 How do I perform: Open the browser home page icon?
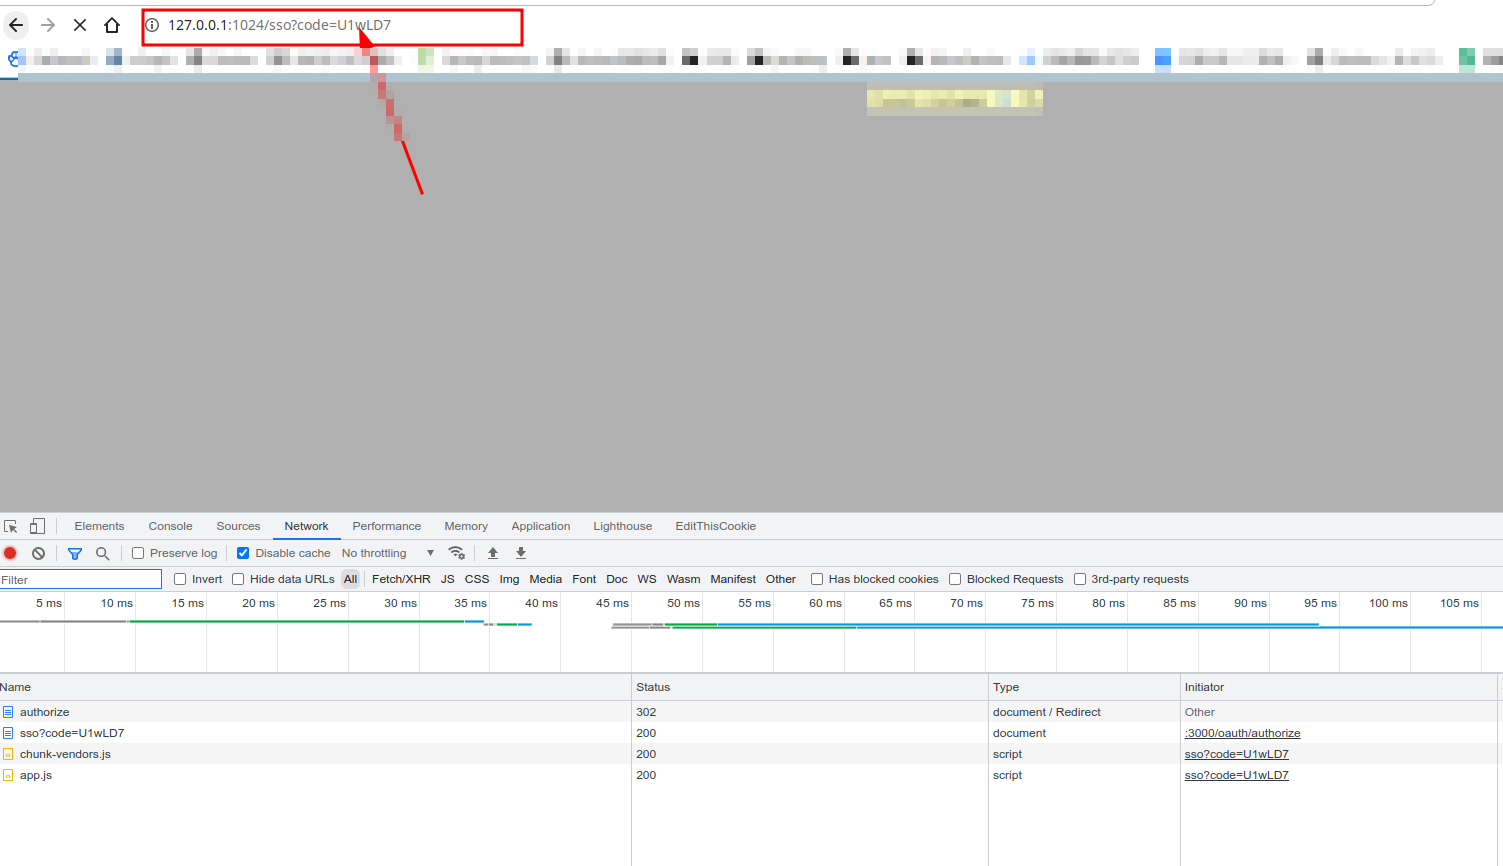[112, 25]
